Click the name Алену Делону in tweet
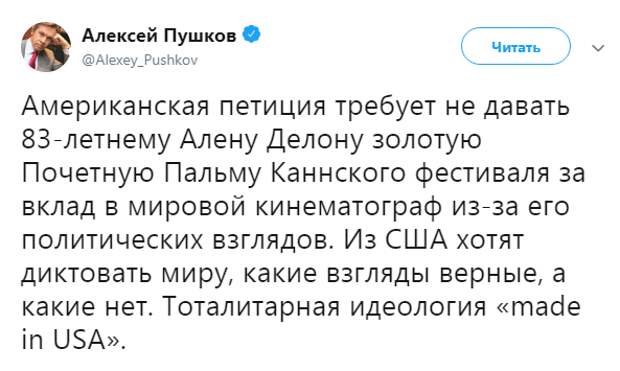This screenshot has height=371, width=620. [271, 140]
